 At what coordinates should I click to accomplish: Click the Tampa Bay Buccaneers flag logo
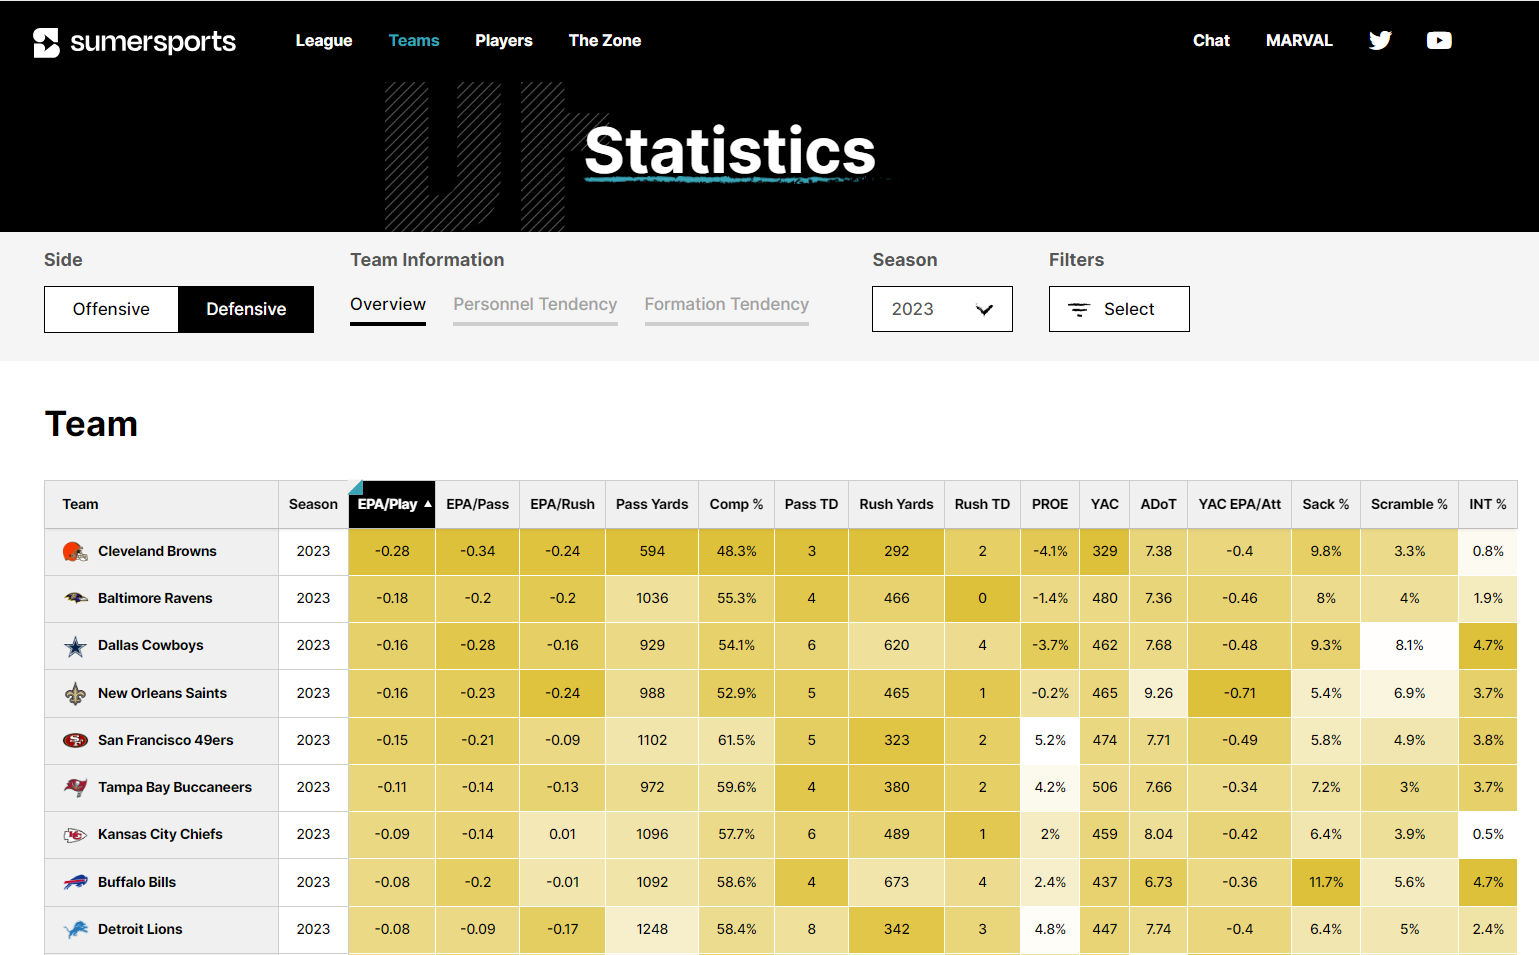(75, 787)
